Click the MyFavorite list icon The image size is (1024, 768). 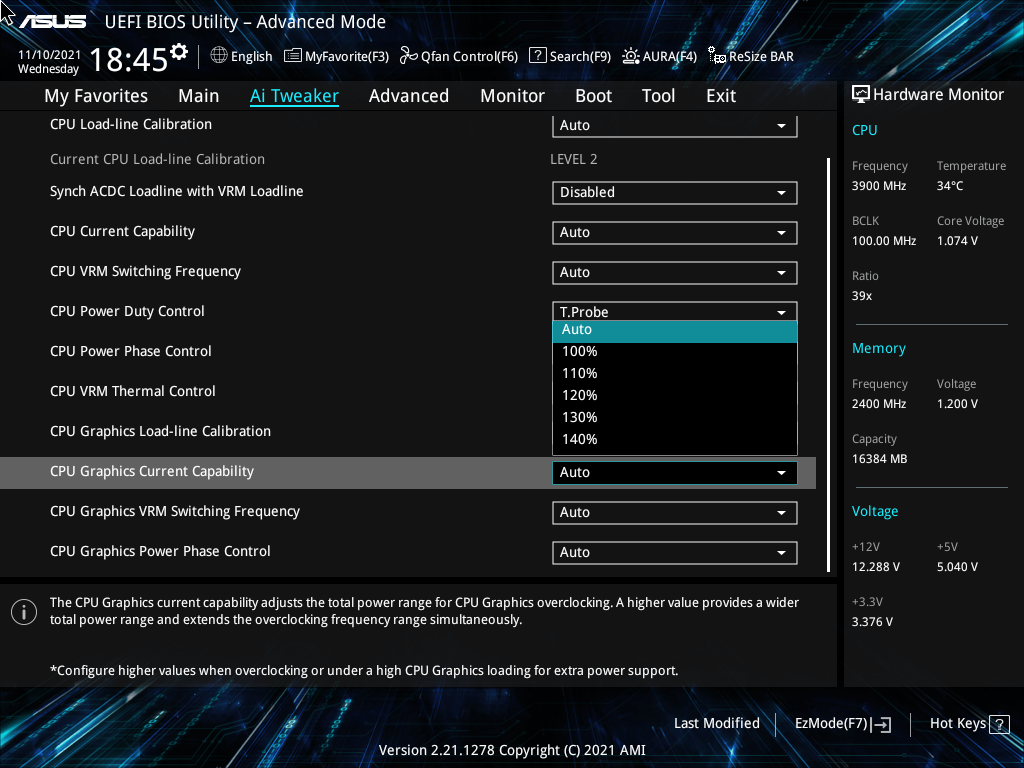tap(293, 56)
